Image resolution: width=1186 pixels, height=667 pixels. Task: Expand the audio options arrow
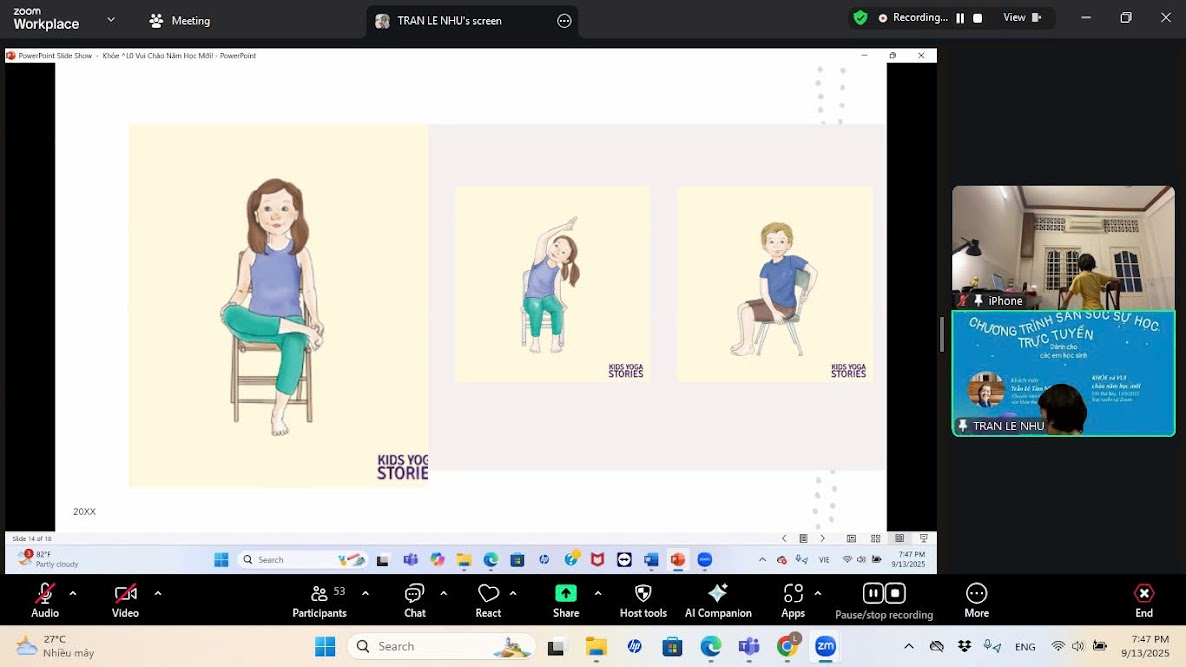click(x=73, y=593)
